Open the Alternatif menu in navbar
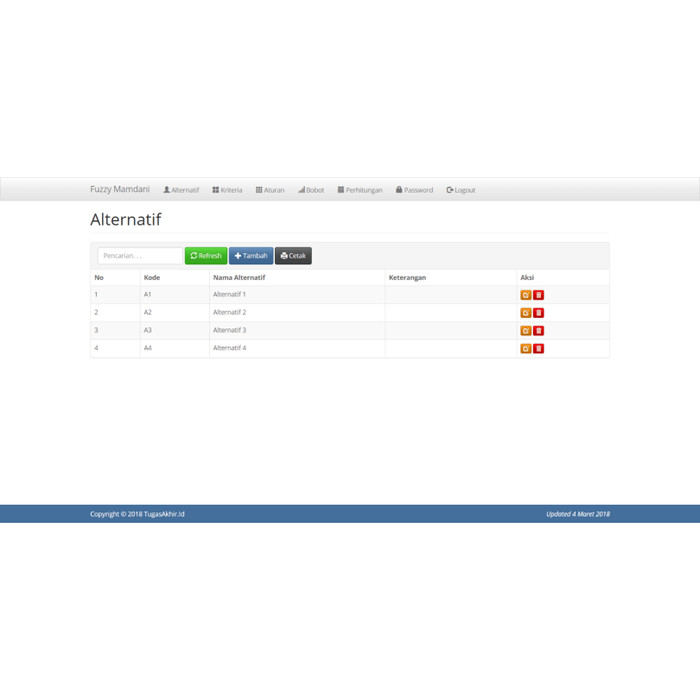Screen dimensions: 700x700 coord(181,190)
